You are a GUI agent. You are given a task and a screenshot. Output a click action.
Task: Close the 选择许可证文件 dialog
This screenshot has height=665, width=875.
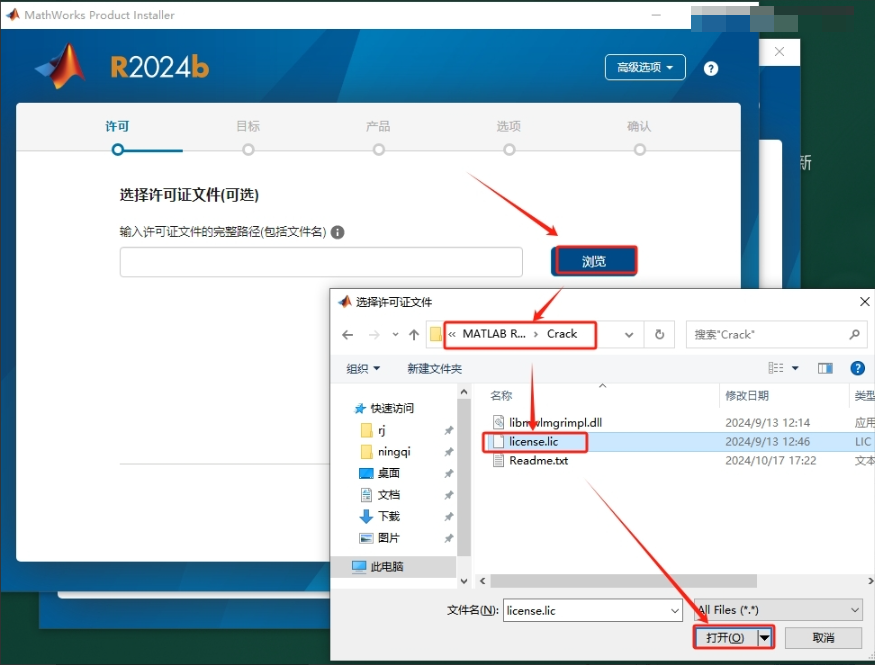coord(864,302)
